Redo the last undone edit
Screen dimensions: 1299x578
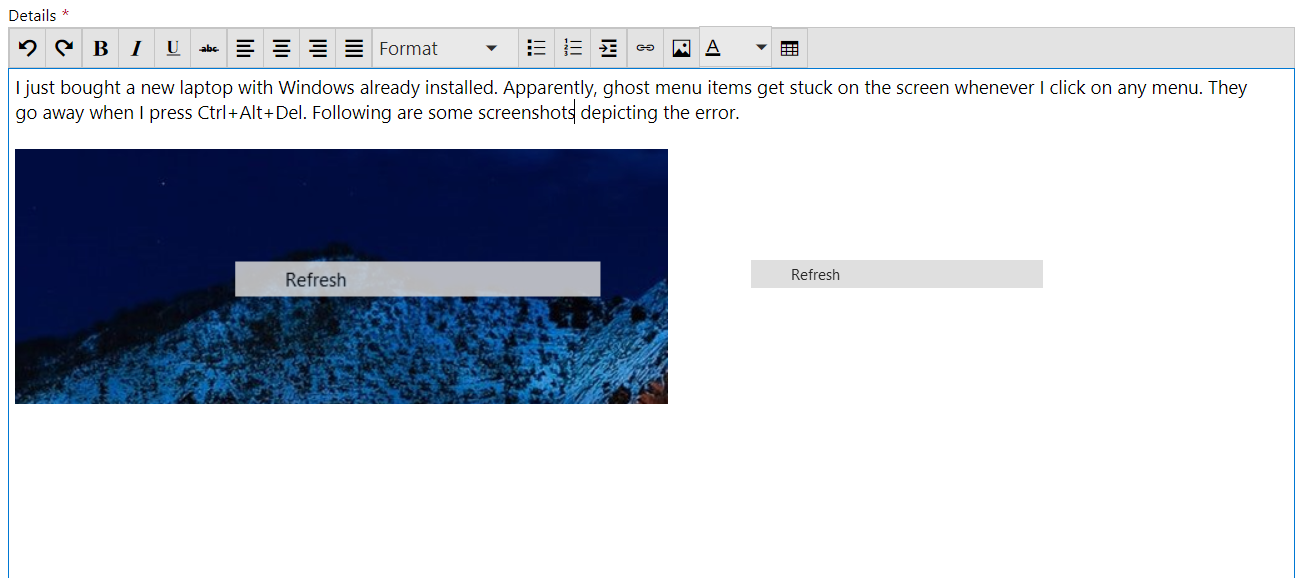(x=64, y=48)
